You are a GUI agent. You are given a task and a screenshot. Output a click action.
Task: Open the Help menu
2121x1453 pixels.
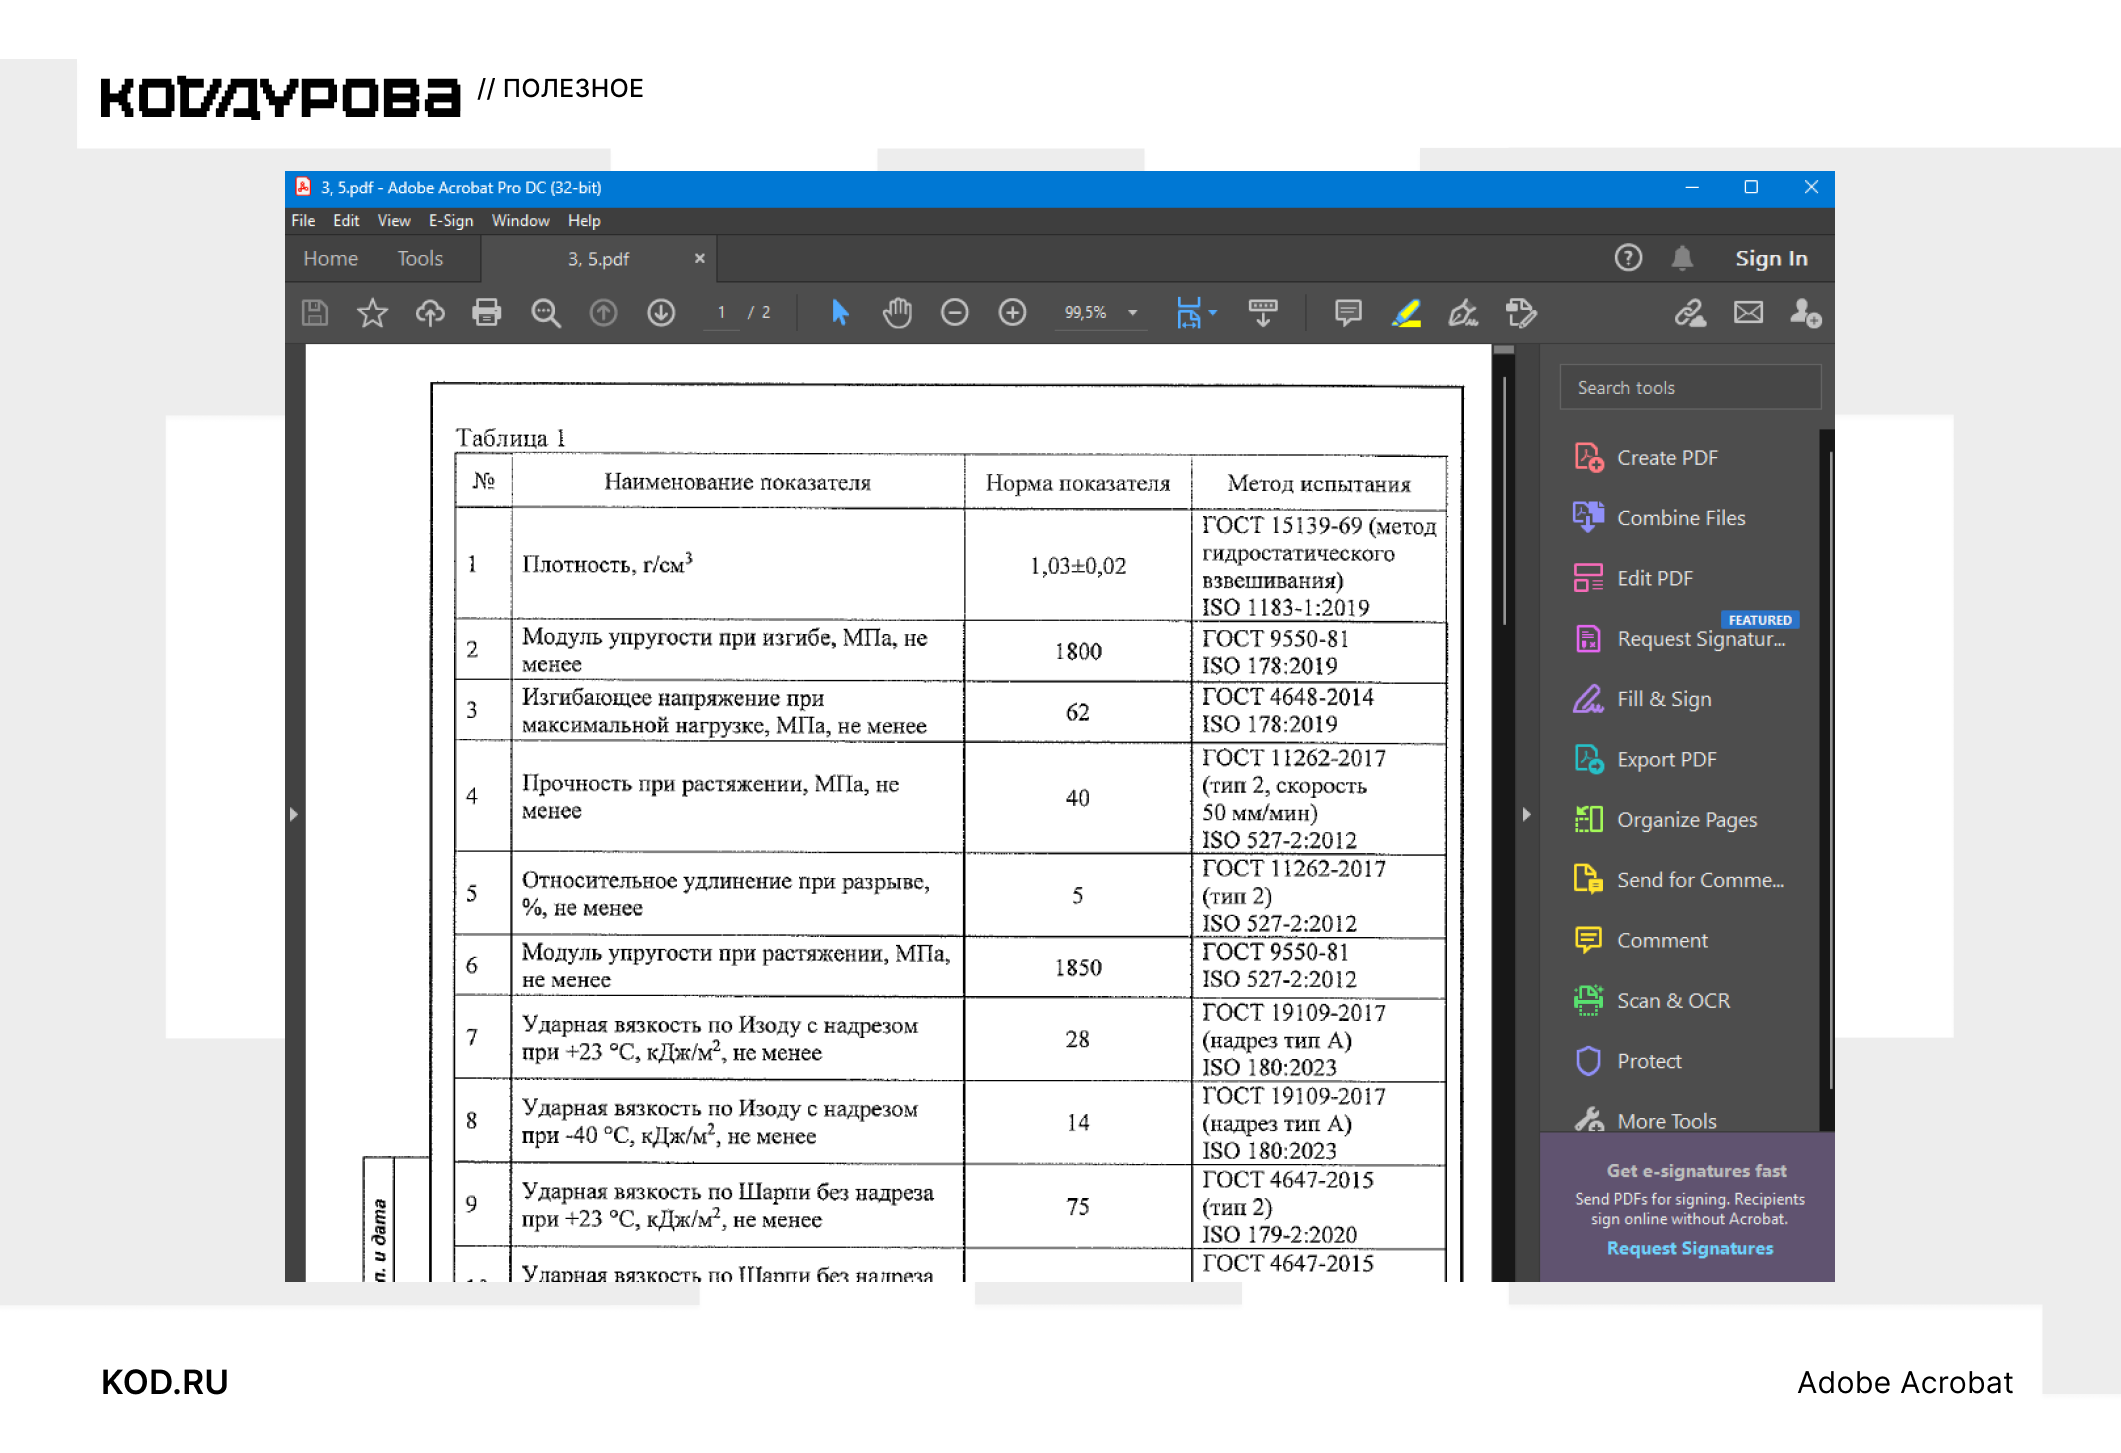click(x=584, y=221)
